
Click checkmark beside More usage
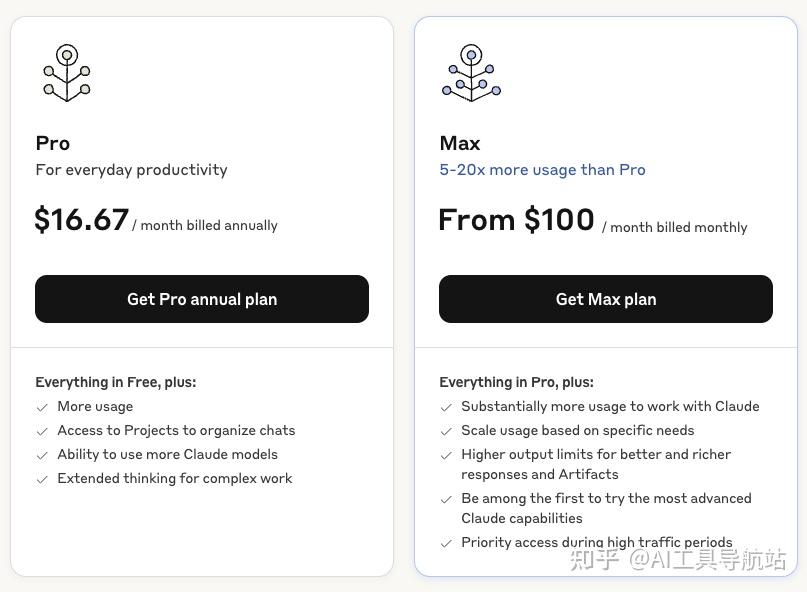(42, 407)
